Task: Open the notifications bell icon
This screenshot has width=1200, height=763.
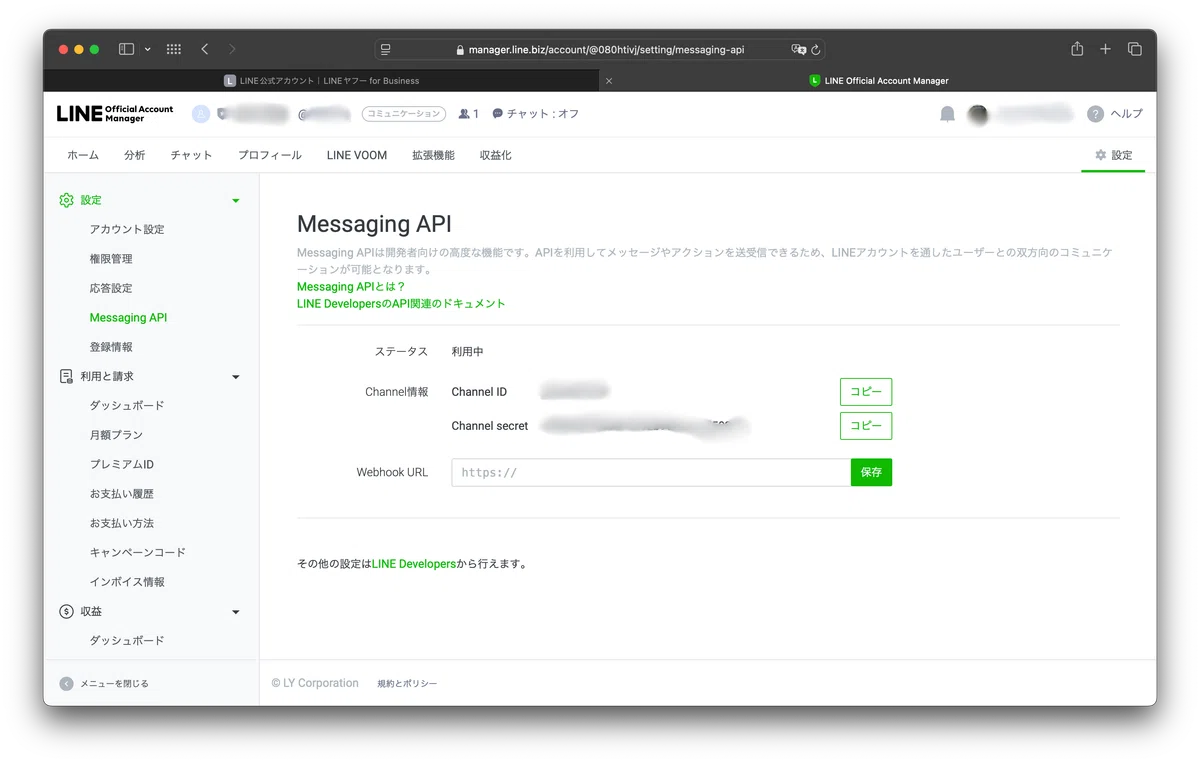Action: (x=947, y=114)
